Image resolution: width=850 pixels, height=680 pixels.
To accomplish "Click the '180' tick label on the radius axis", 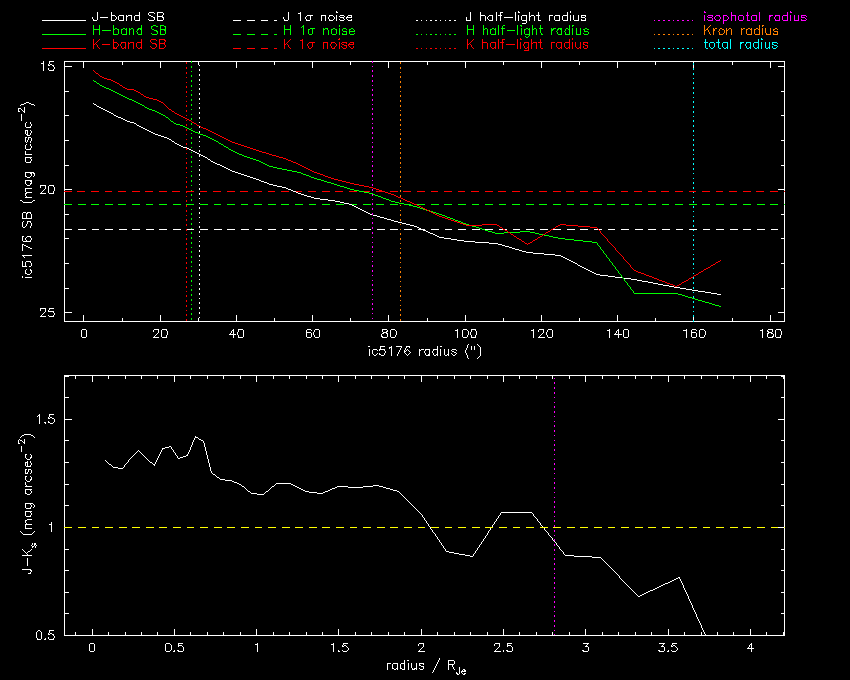I will pos(770,334).
